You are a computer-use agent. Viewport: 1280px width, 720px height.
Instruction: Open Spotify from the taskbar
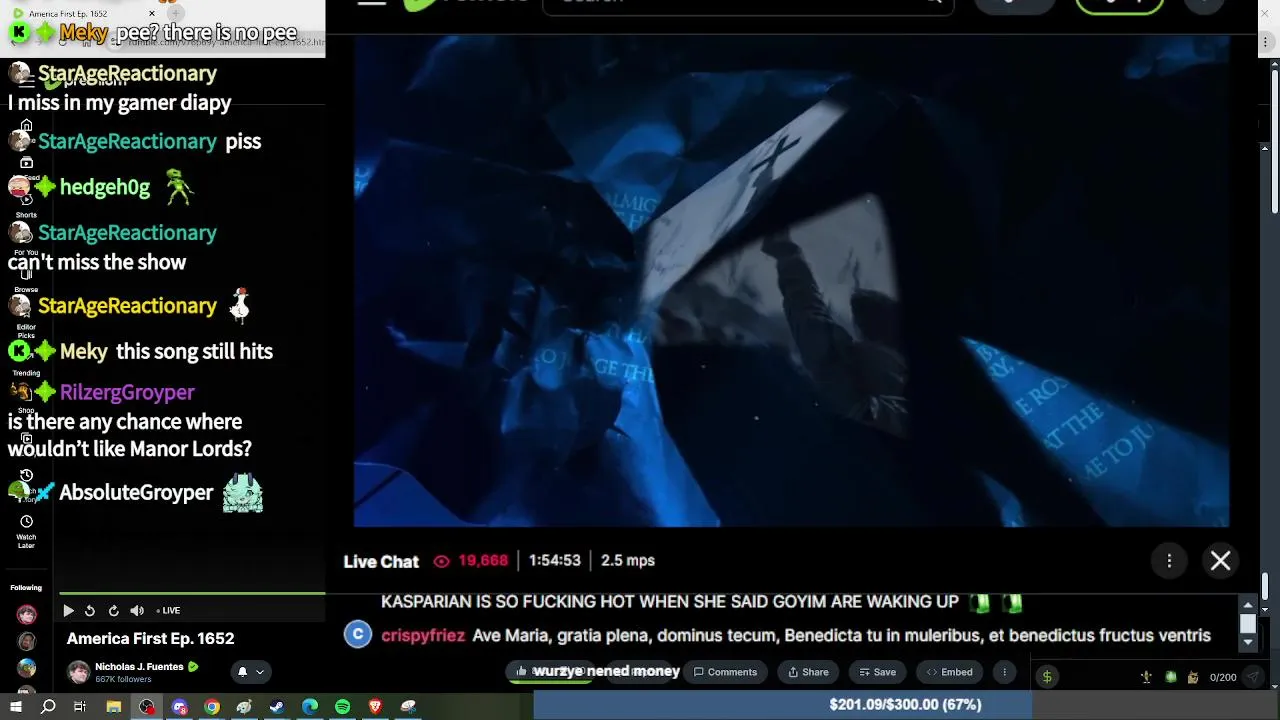click(x=343, y=707)
